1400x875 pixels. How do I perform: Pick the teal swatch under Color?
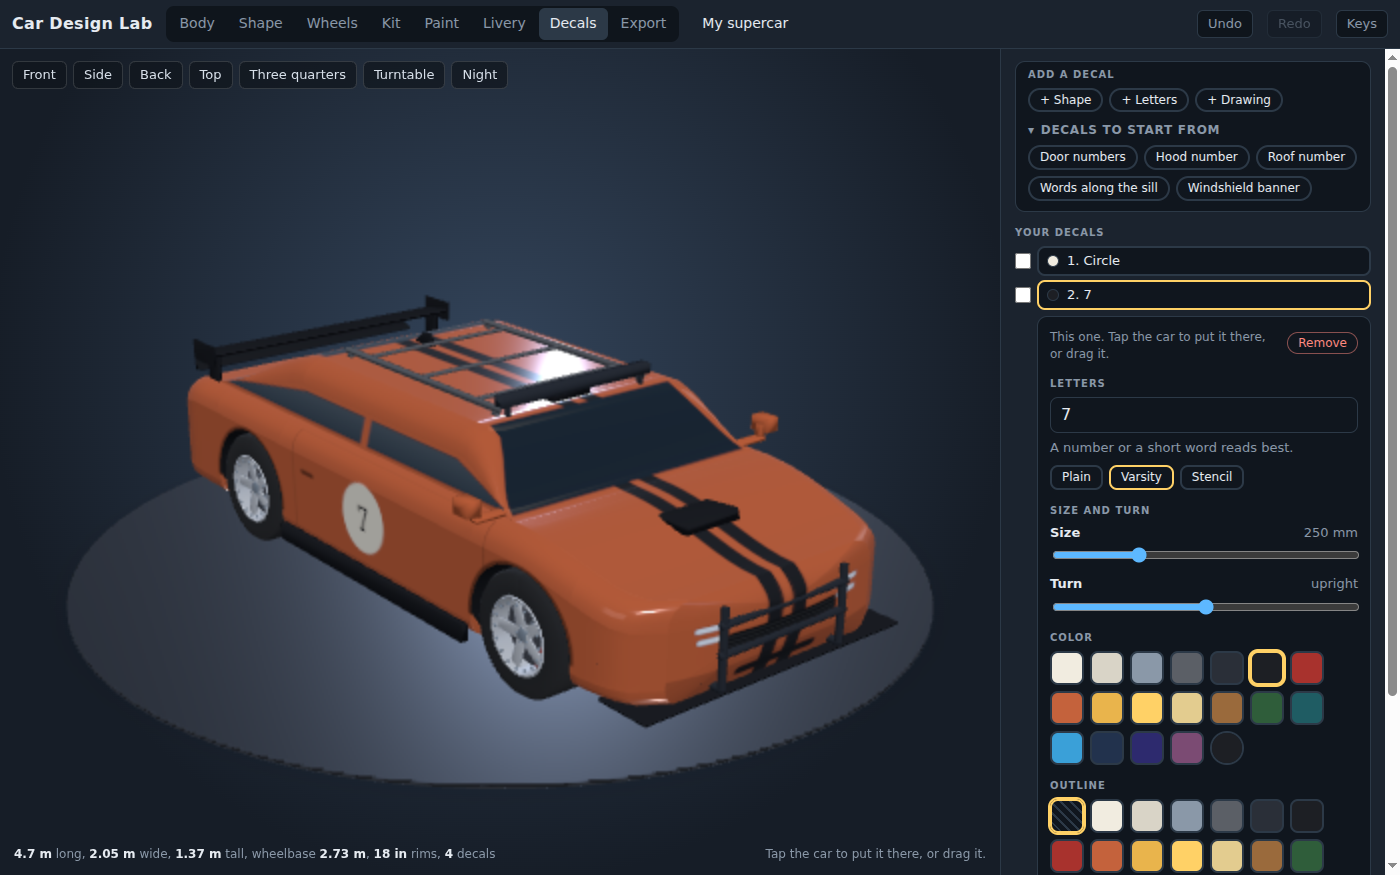tap(1307, 708)
